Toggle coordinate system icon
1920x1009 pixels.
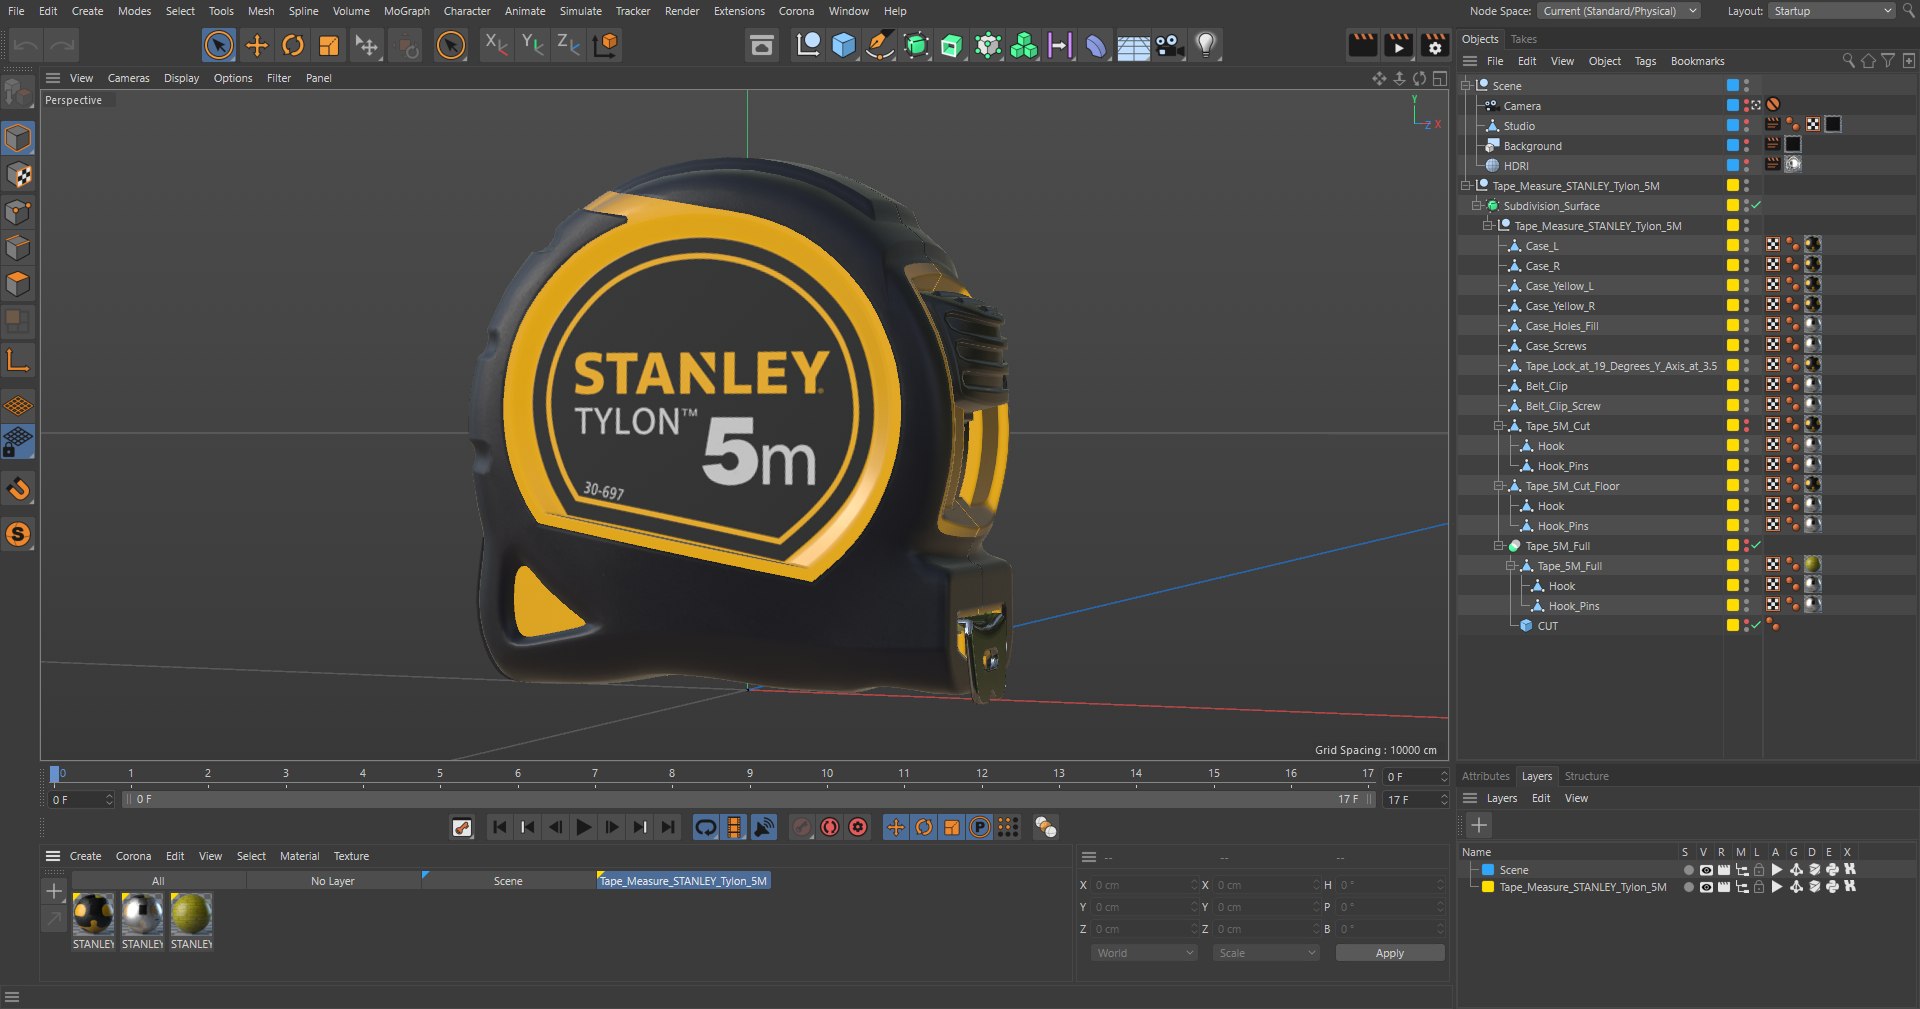click(605, 44)
